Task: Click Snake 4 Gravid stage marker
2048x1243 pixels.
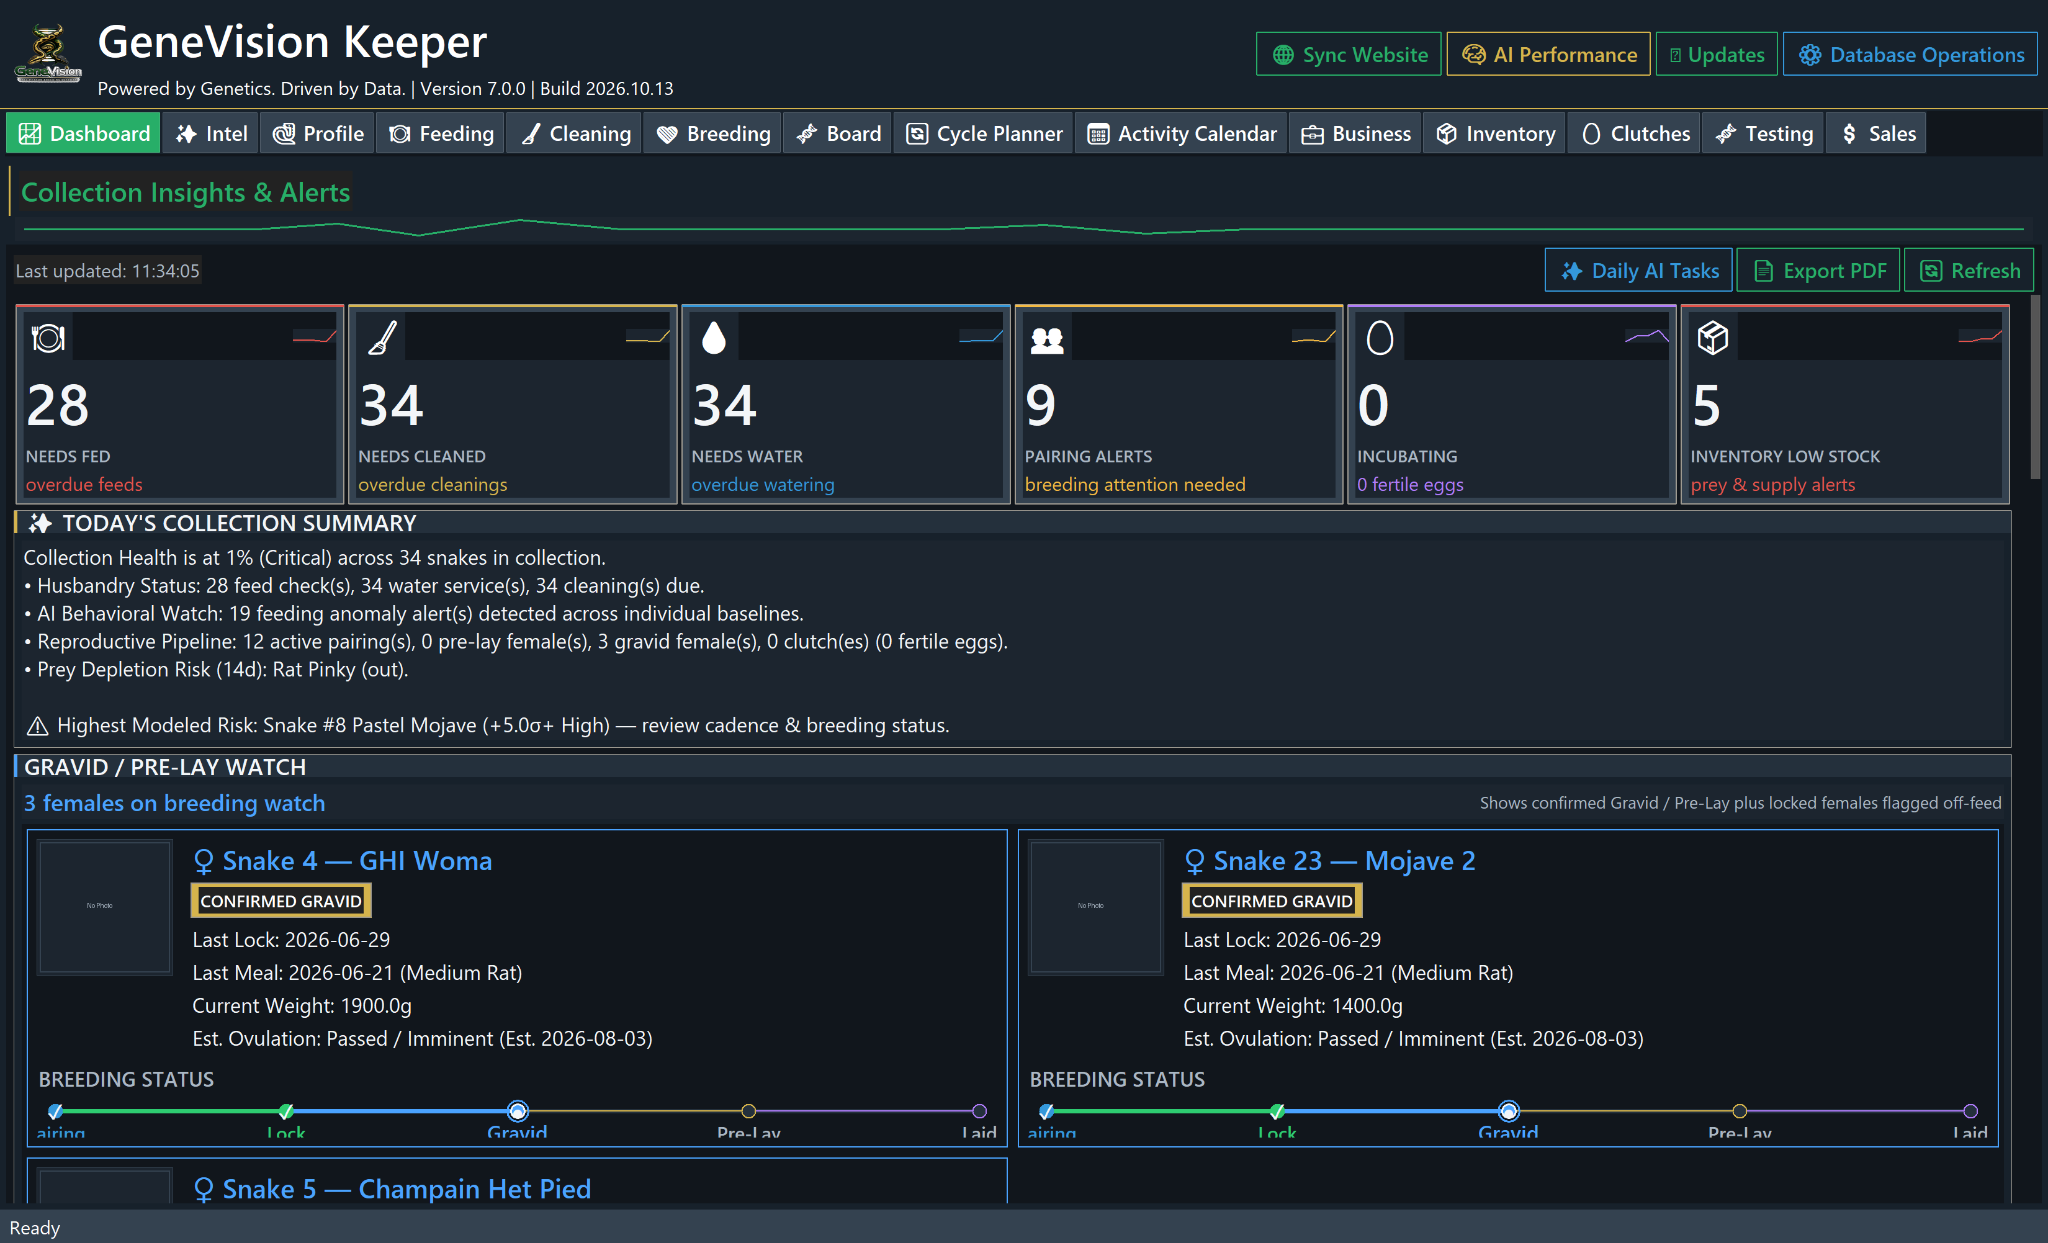Action: pos(517,1111)
